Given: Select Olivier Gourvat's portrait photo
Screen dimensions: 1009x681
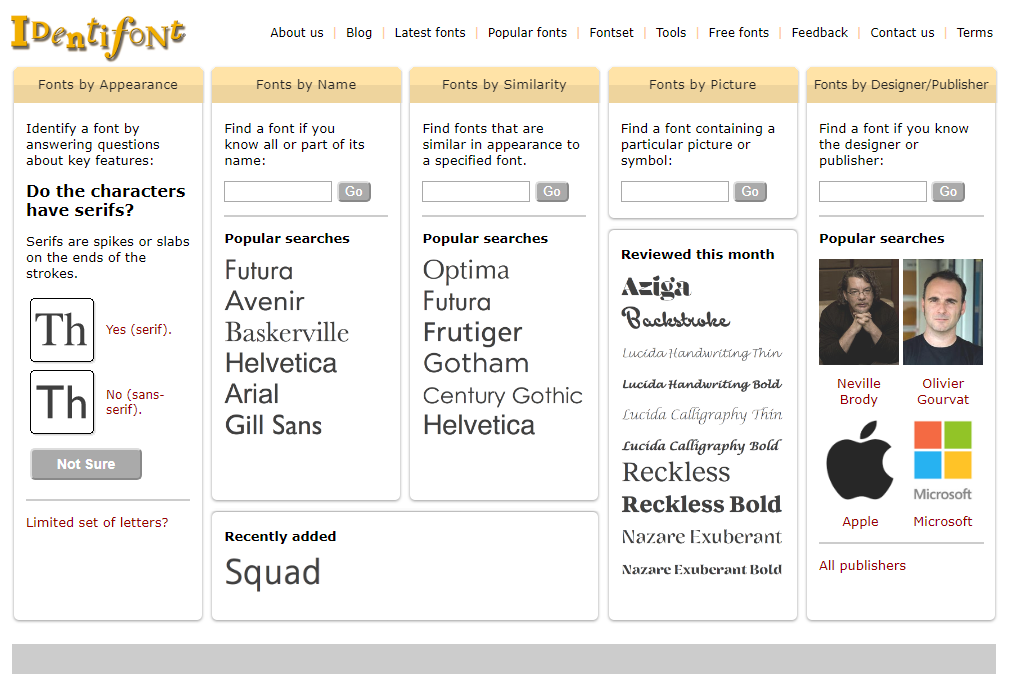Looking at the screenshot, I should [943, 312].
